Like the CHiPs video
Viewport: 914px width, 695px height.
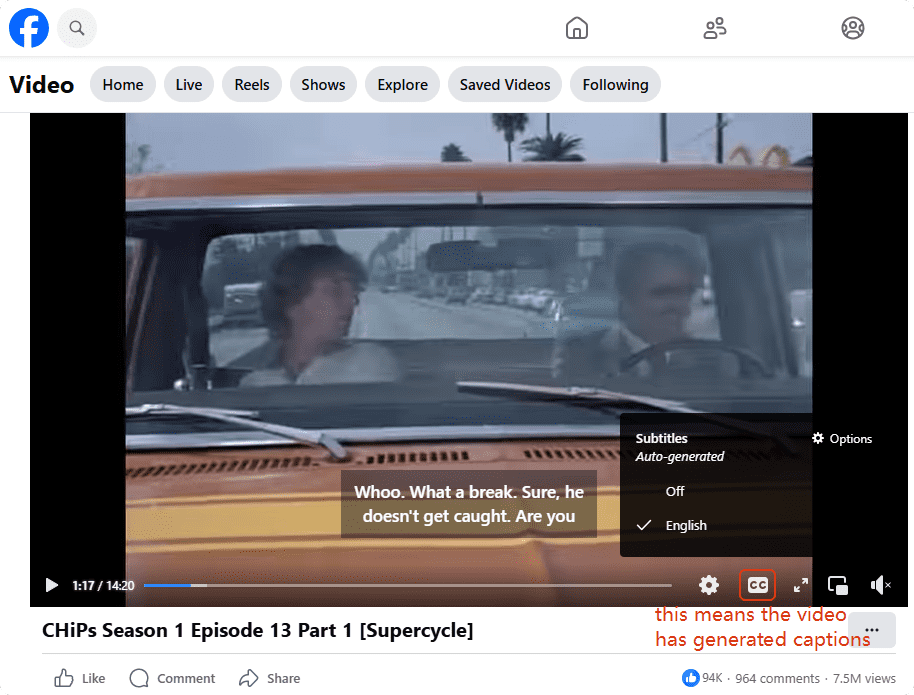80,678
